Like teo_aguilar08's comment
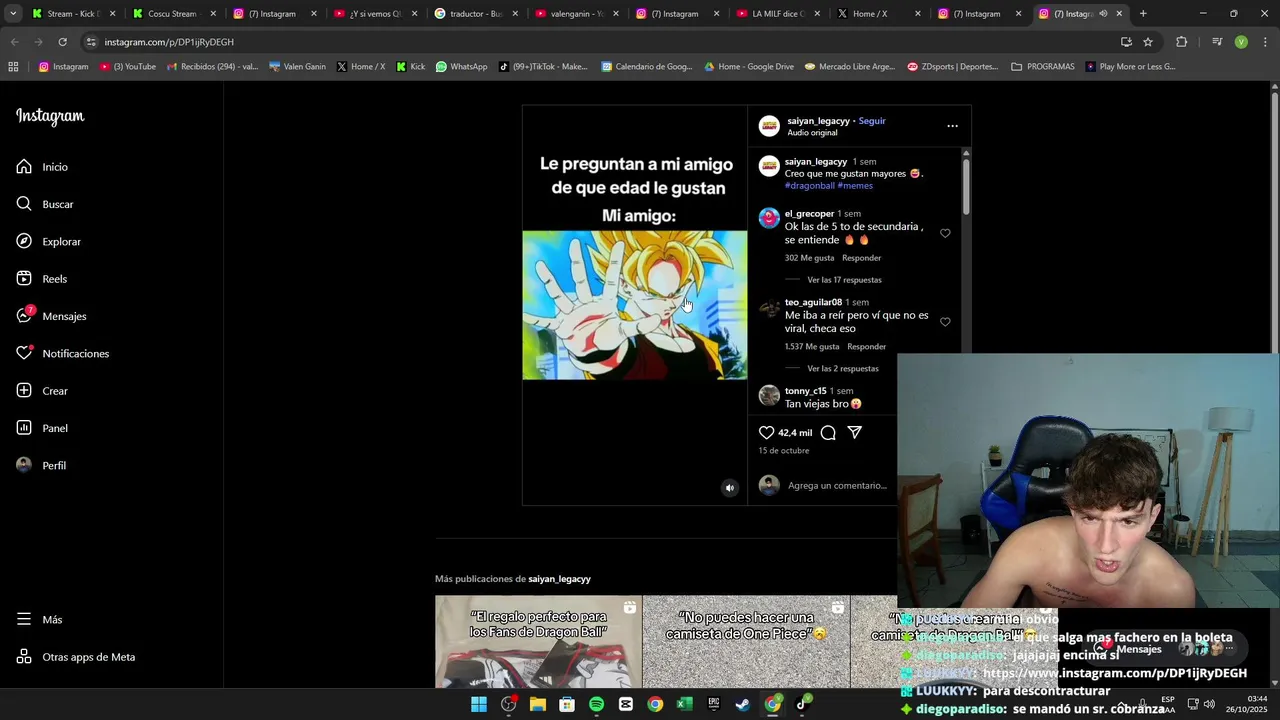The height and width of the screenshot is (720, 1280). pos(945,322)
